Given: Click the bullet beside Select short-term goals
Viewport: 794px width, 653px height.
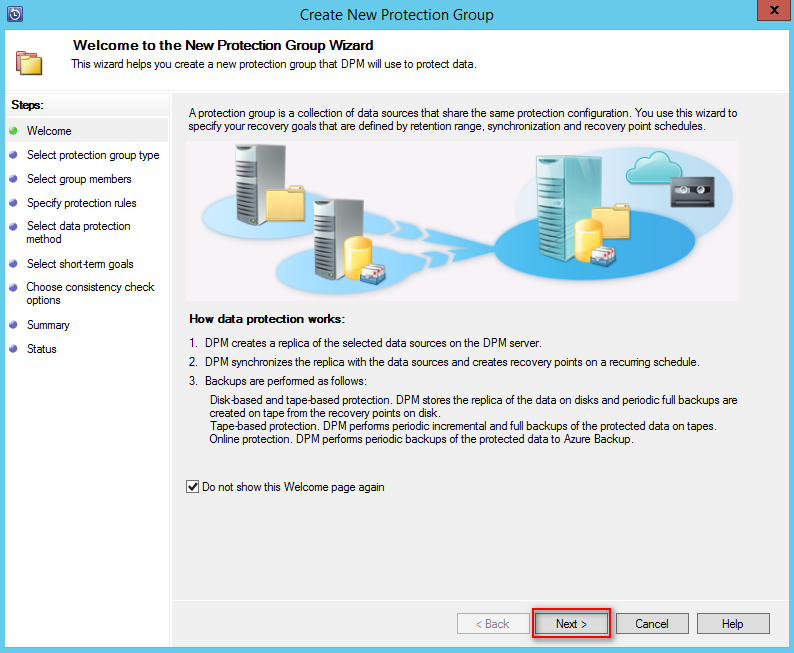Looking at the screenshot, I should coord(14,263).
